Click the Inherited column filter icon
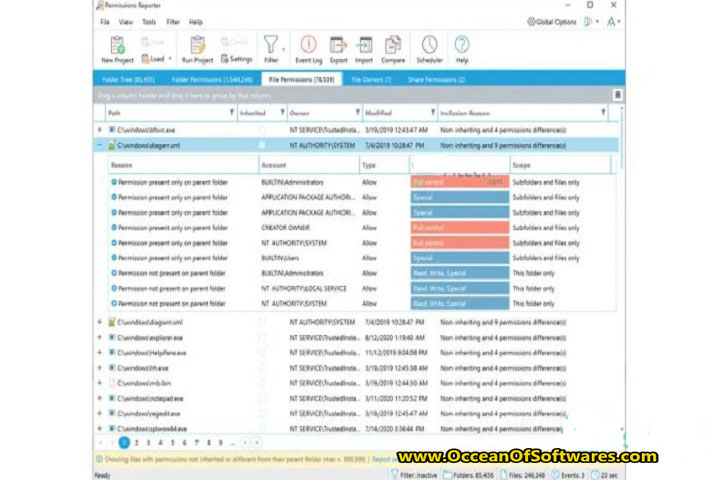 282,113
